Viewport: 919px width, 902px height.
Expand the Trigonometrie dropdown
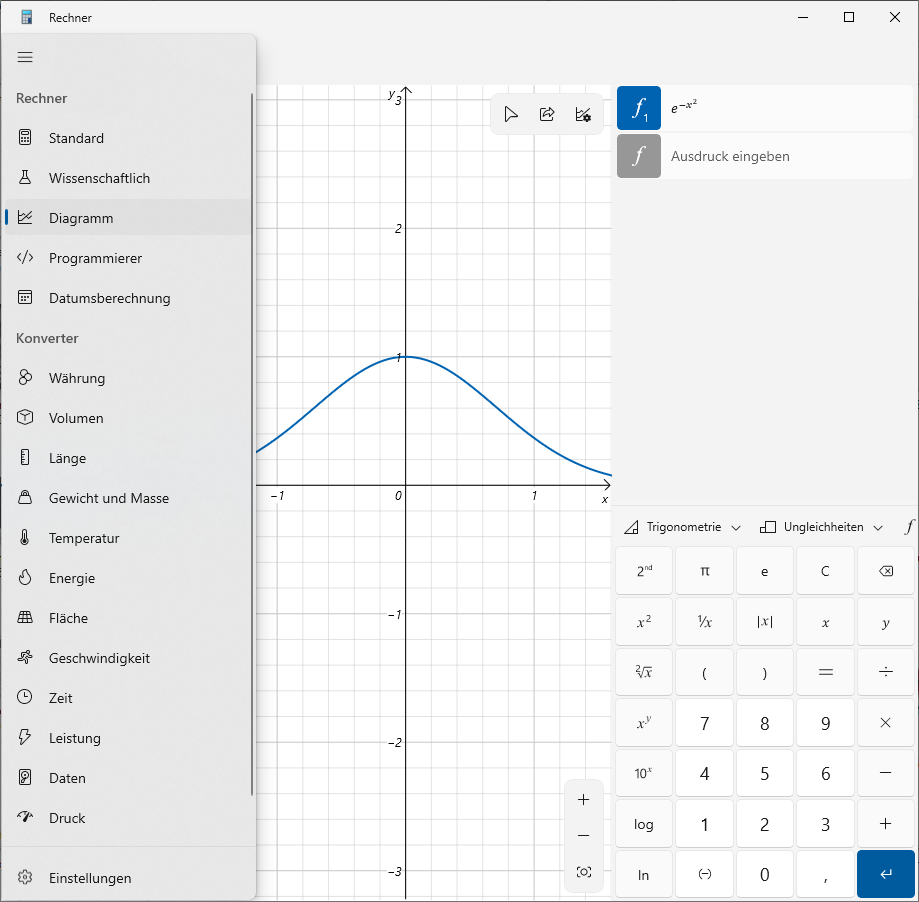point(683,527)
